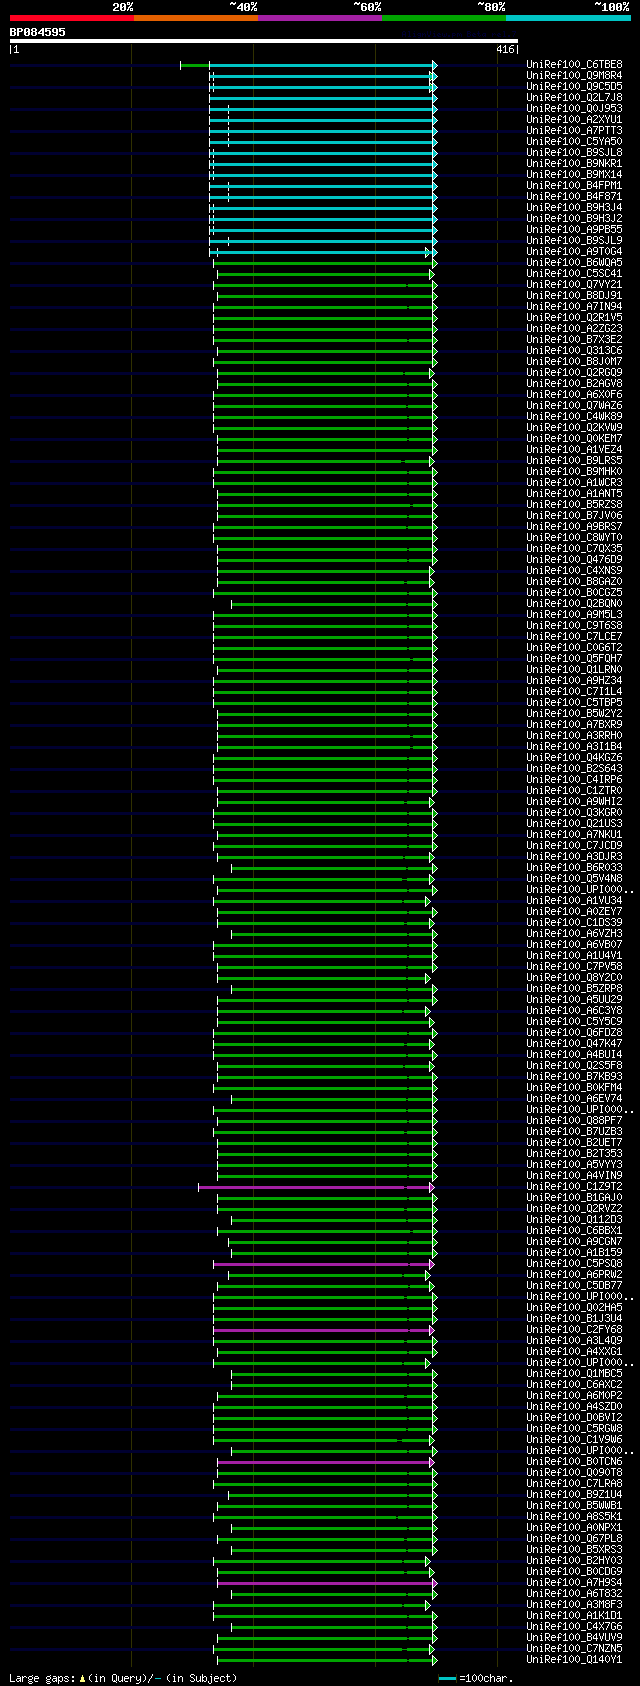640x1686 pixels.
Task: Select label UniRef100_Q7VY21
Action: tap(574, 285)
